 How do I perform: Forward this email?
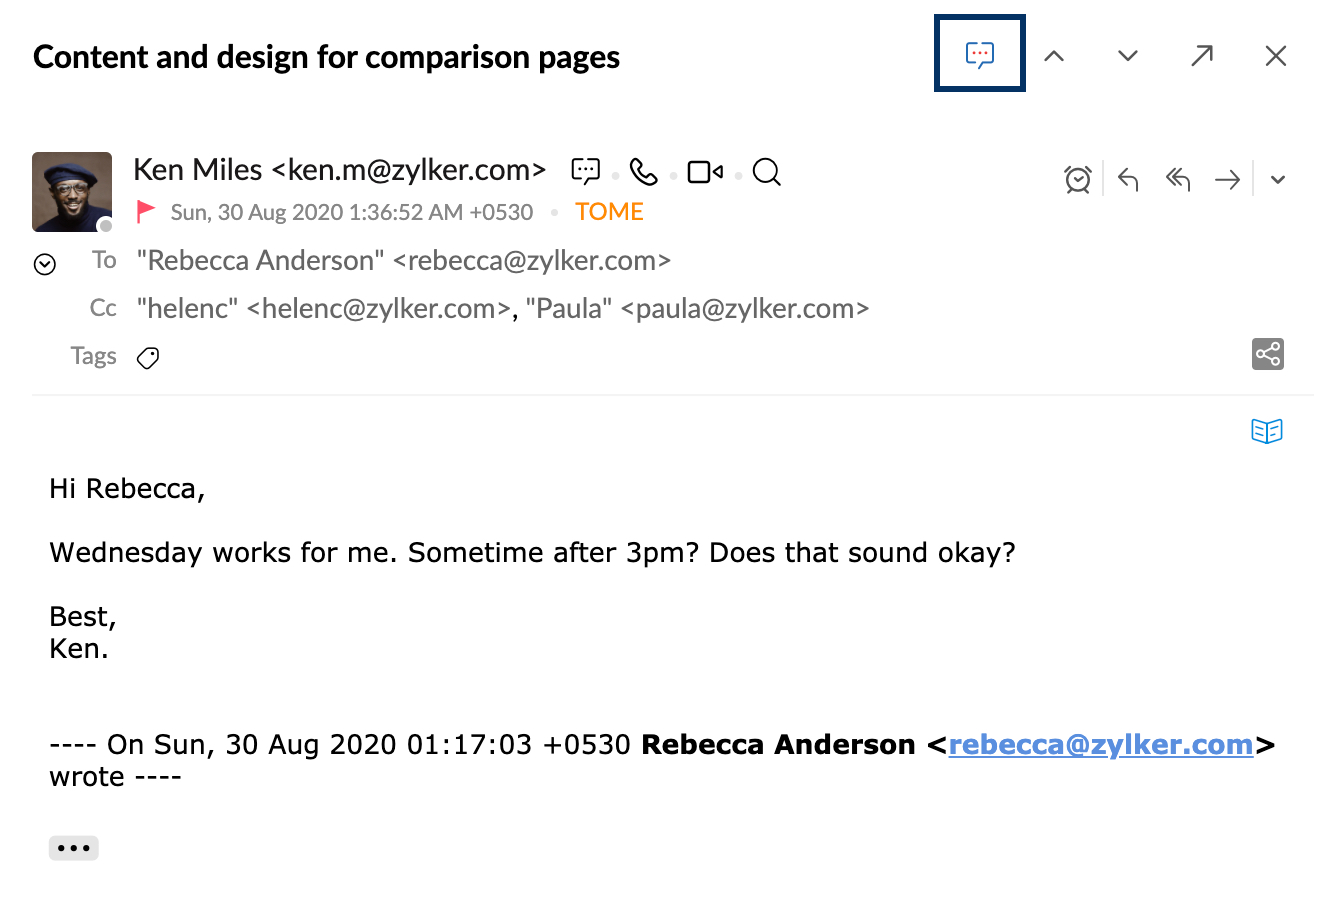[1227, 180]
